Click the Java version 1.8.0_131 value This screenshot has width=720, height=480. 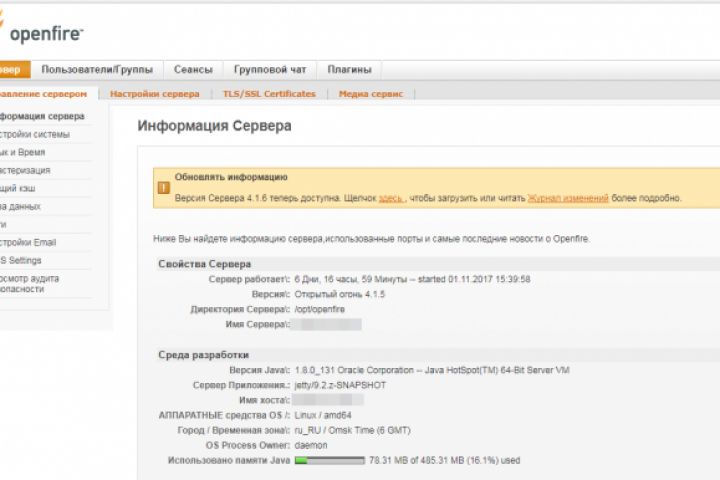432,370
